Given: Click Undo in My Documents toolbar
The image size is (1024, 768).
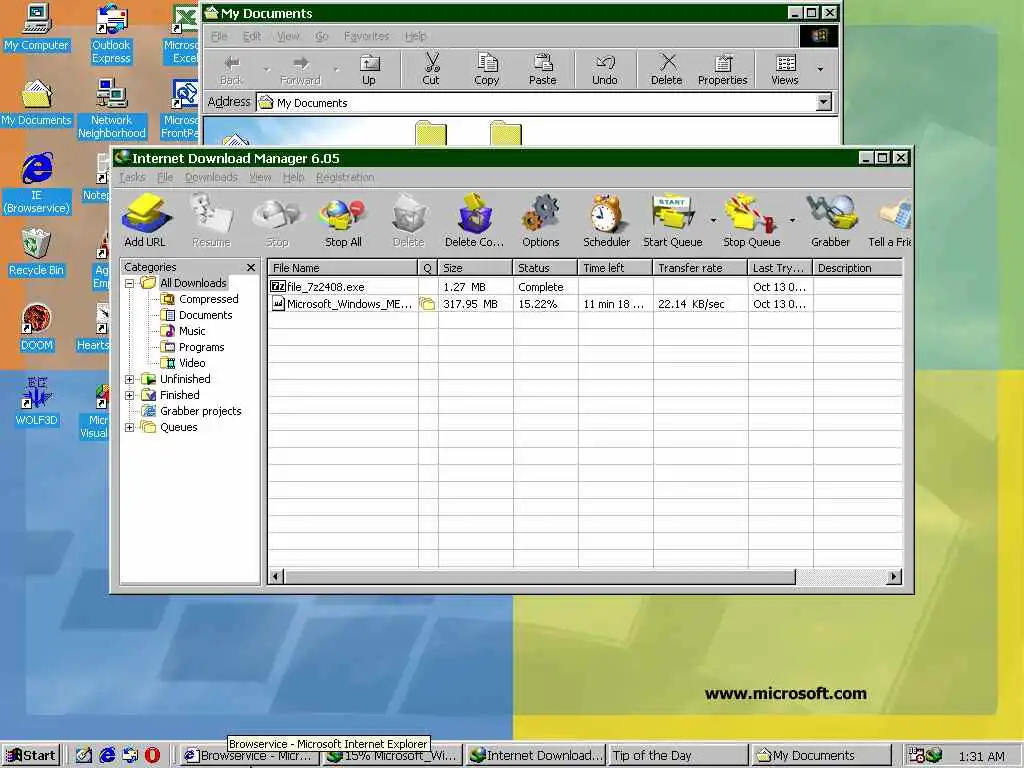Looking at the screenshot, I should [605, 69].
